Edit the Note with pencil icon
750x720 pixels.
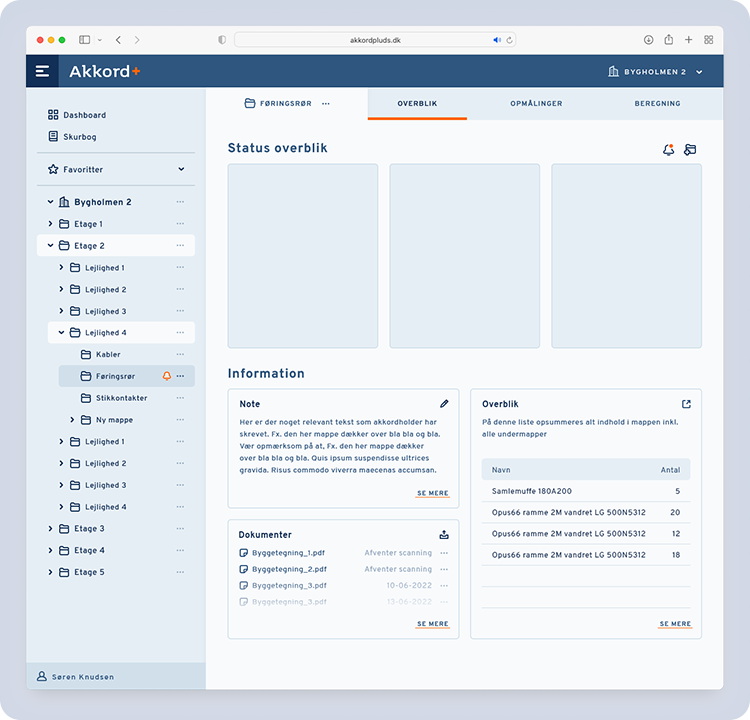444,404
